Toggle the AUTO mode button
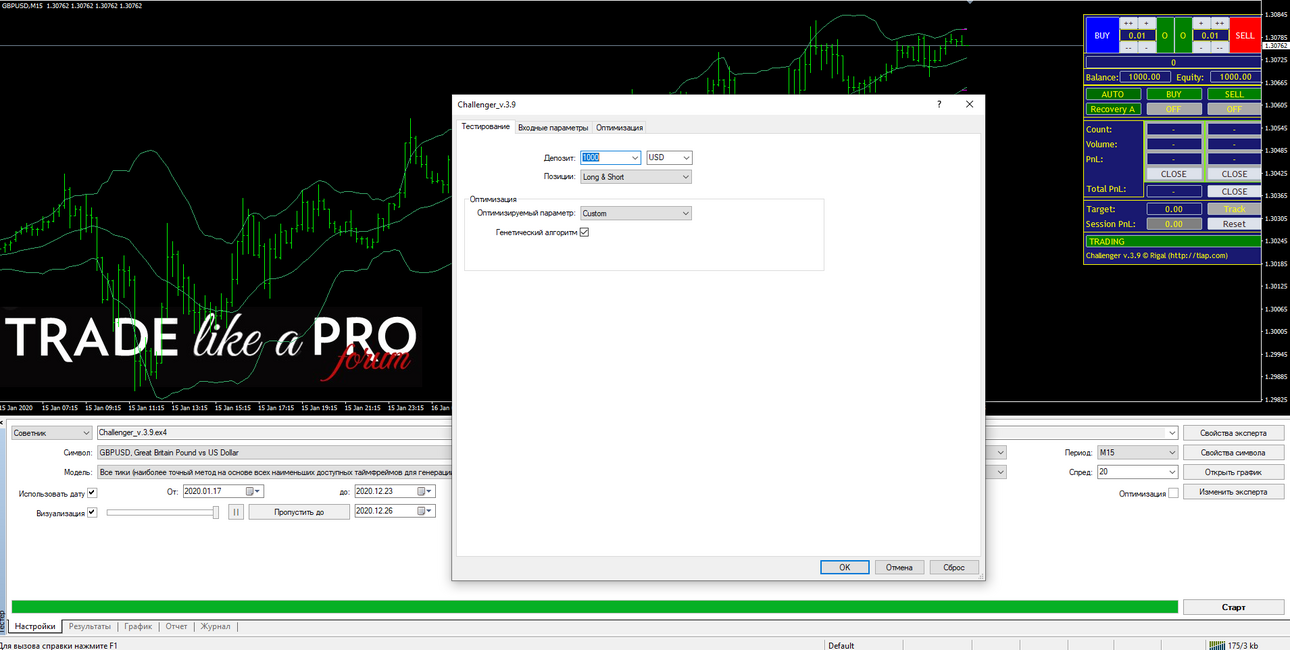 pyautogui.click(x=1113, y=94)
